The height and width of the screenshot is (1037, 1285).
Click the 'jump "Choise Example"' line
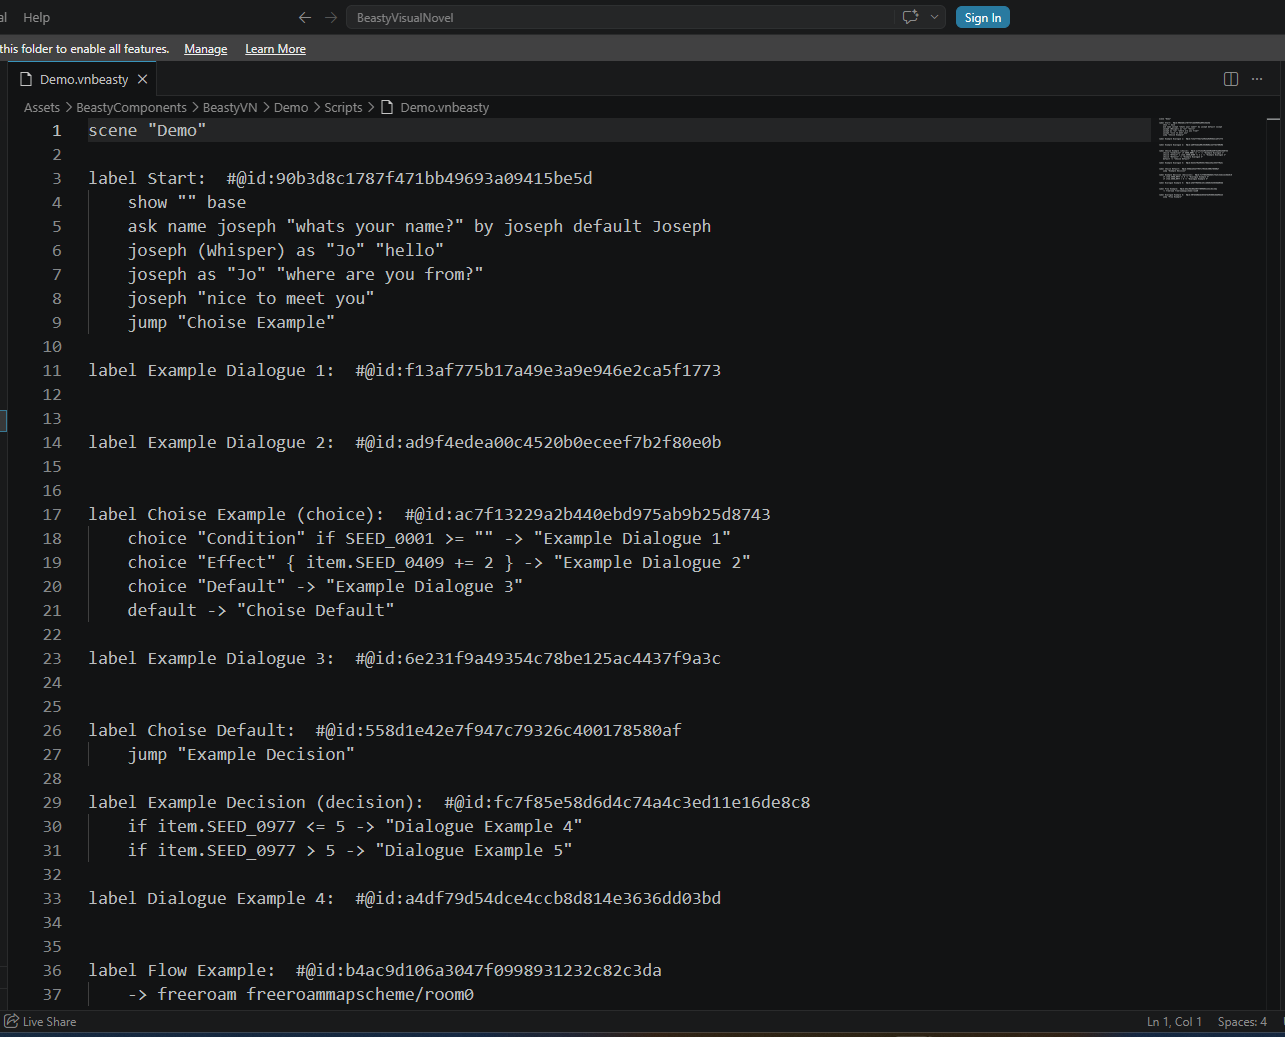pyautogui.click(x=231, y=322)
